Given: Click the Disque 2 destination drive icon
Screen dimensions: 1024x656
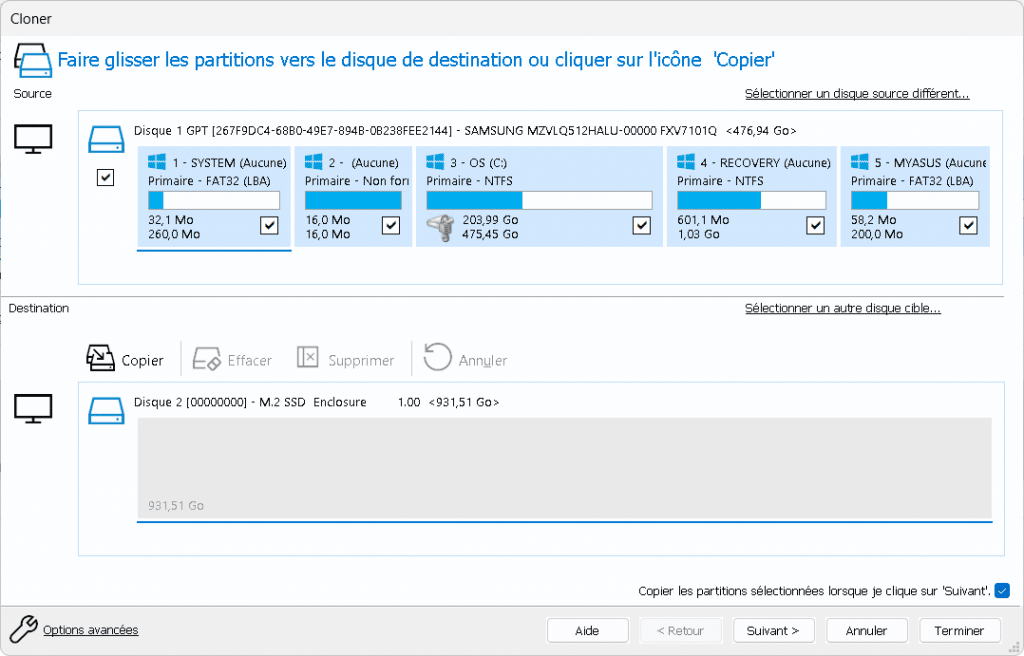Looking at the screenshot, I should [106, 409].
